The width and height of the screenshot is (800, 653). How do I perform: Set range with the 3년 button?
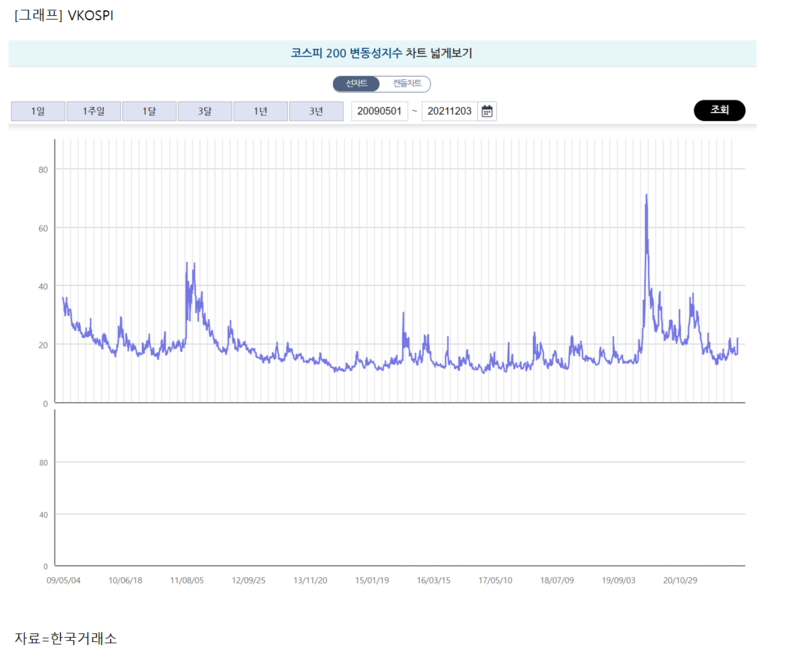(x=316, y=111)
